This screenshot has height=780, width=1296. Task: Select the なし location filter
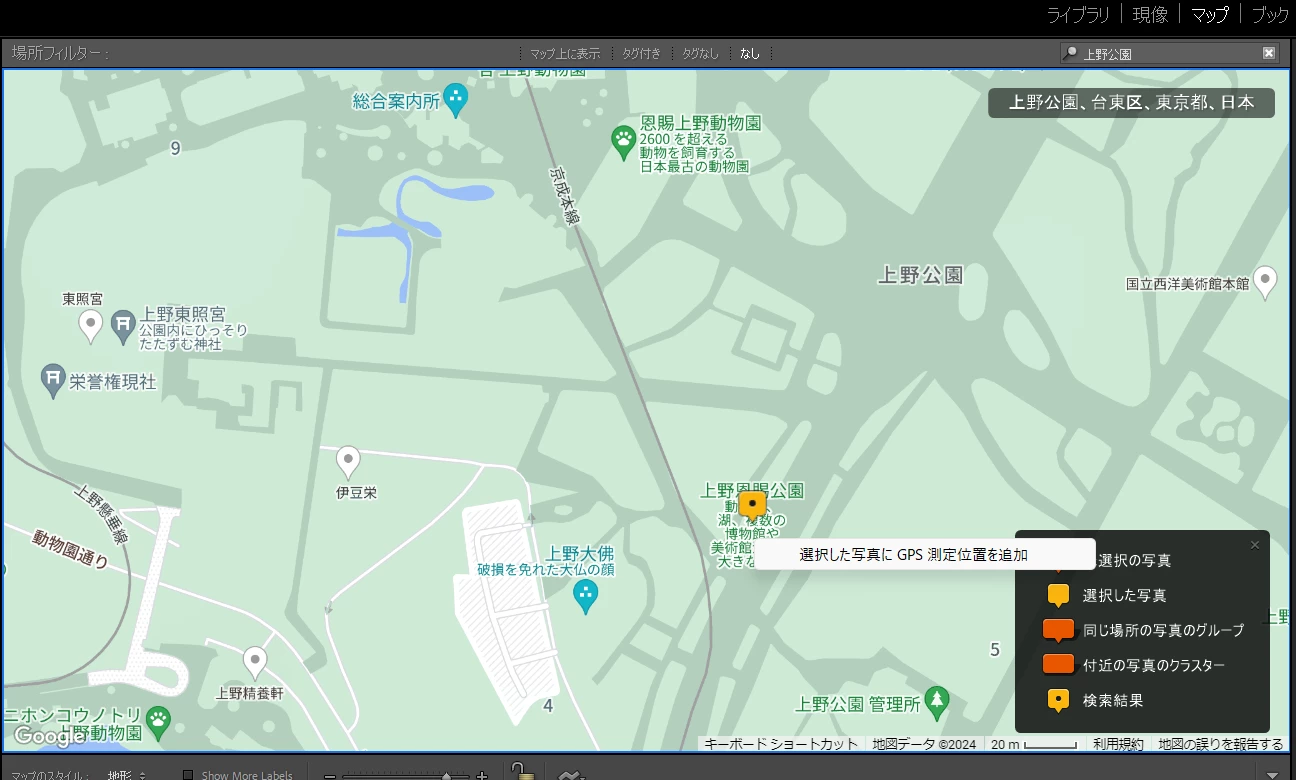click(x=750, y=53)
